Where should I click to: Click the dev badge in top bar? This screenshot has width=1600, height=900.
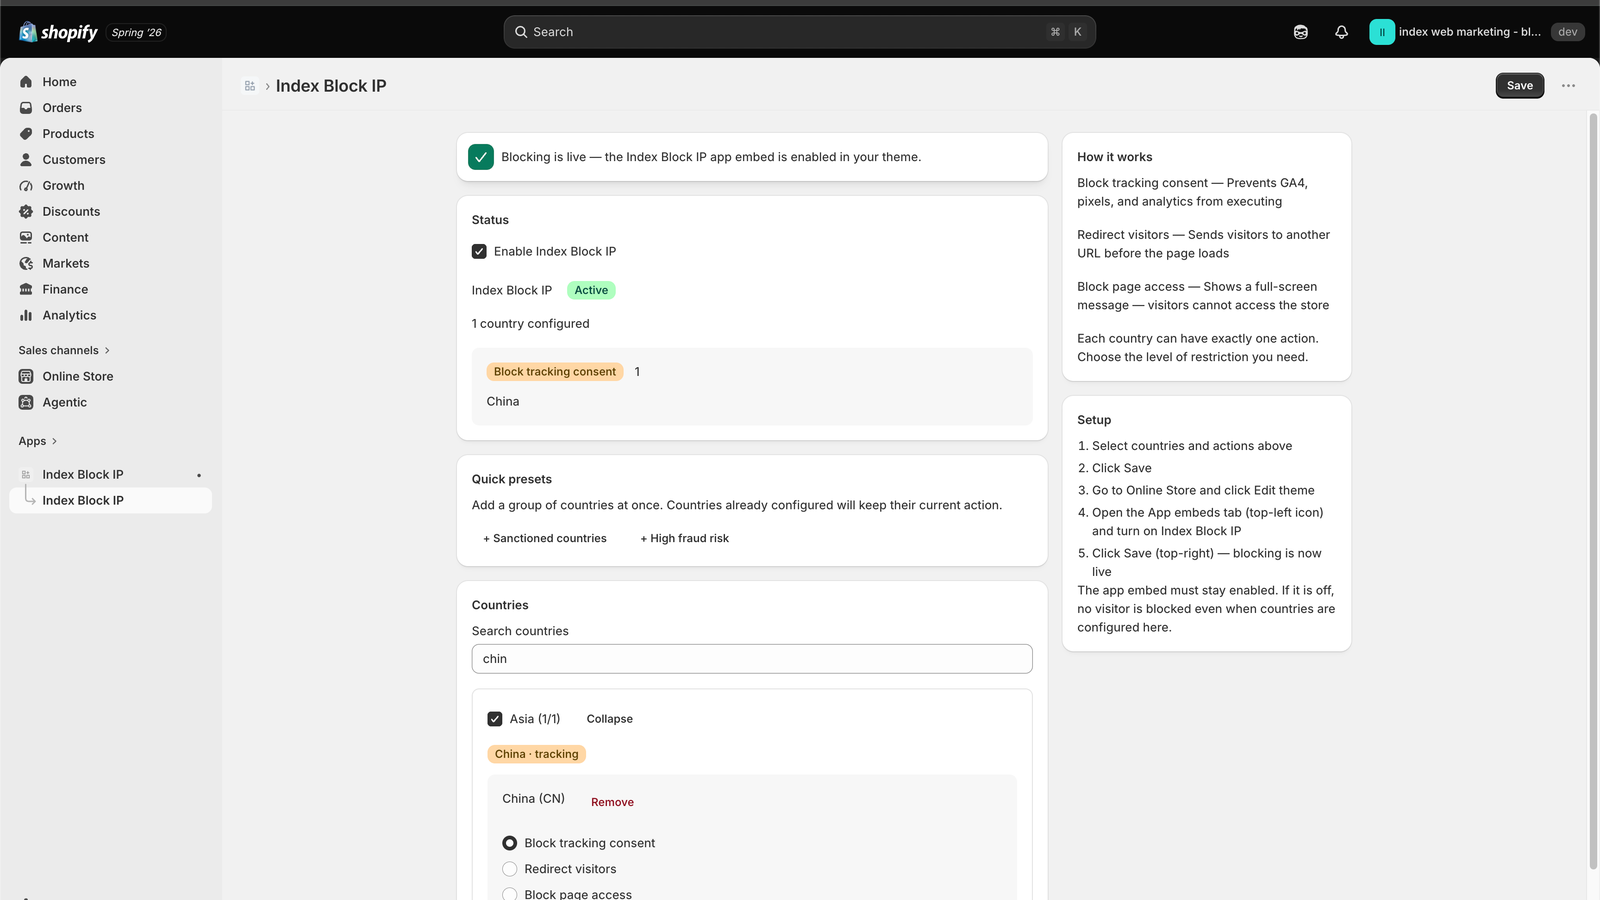coord(1568,32)
